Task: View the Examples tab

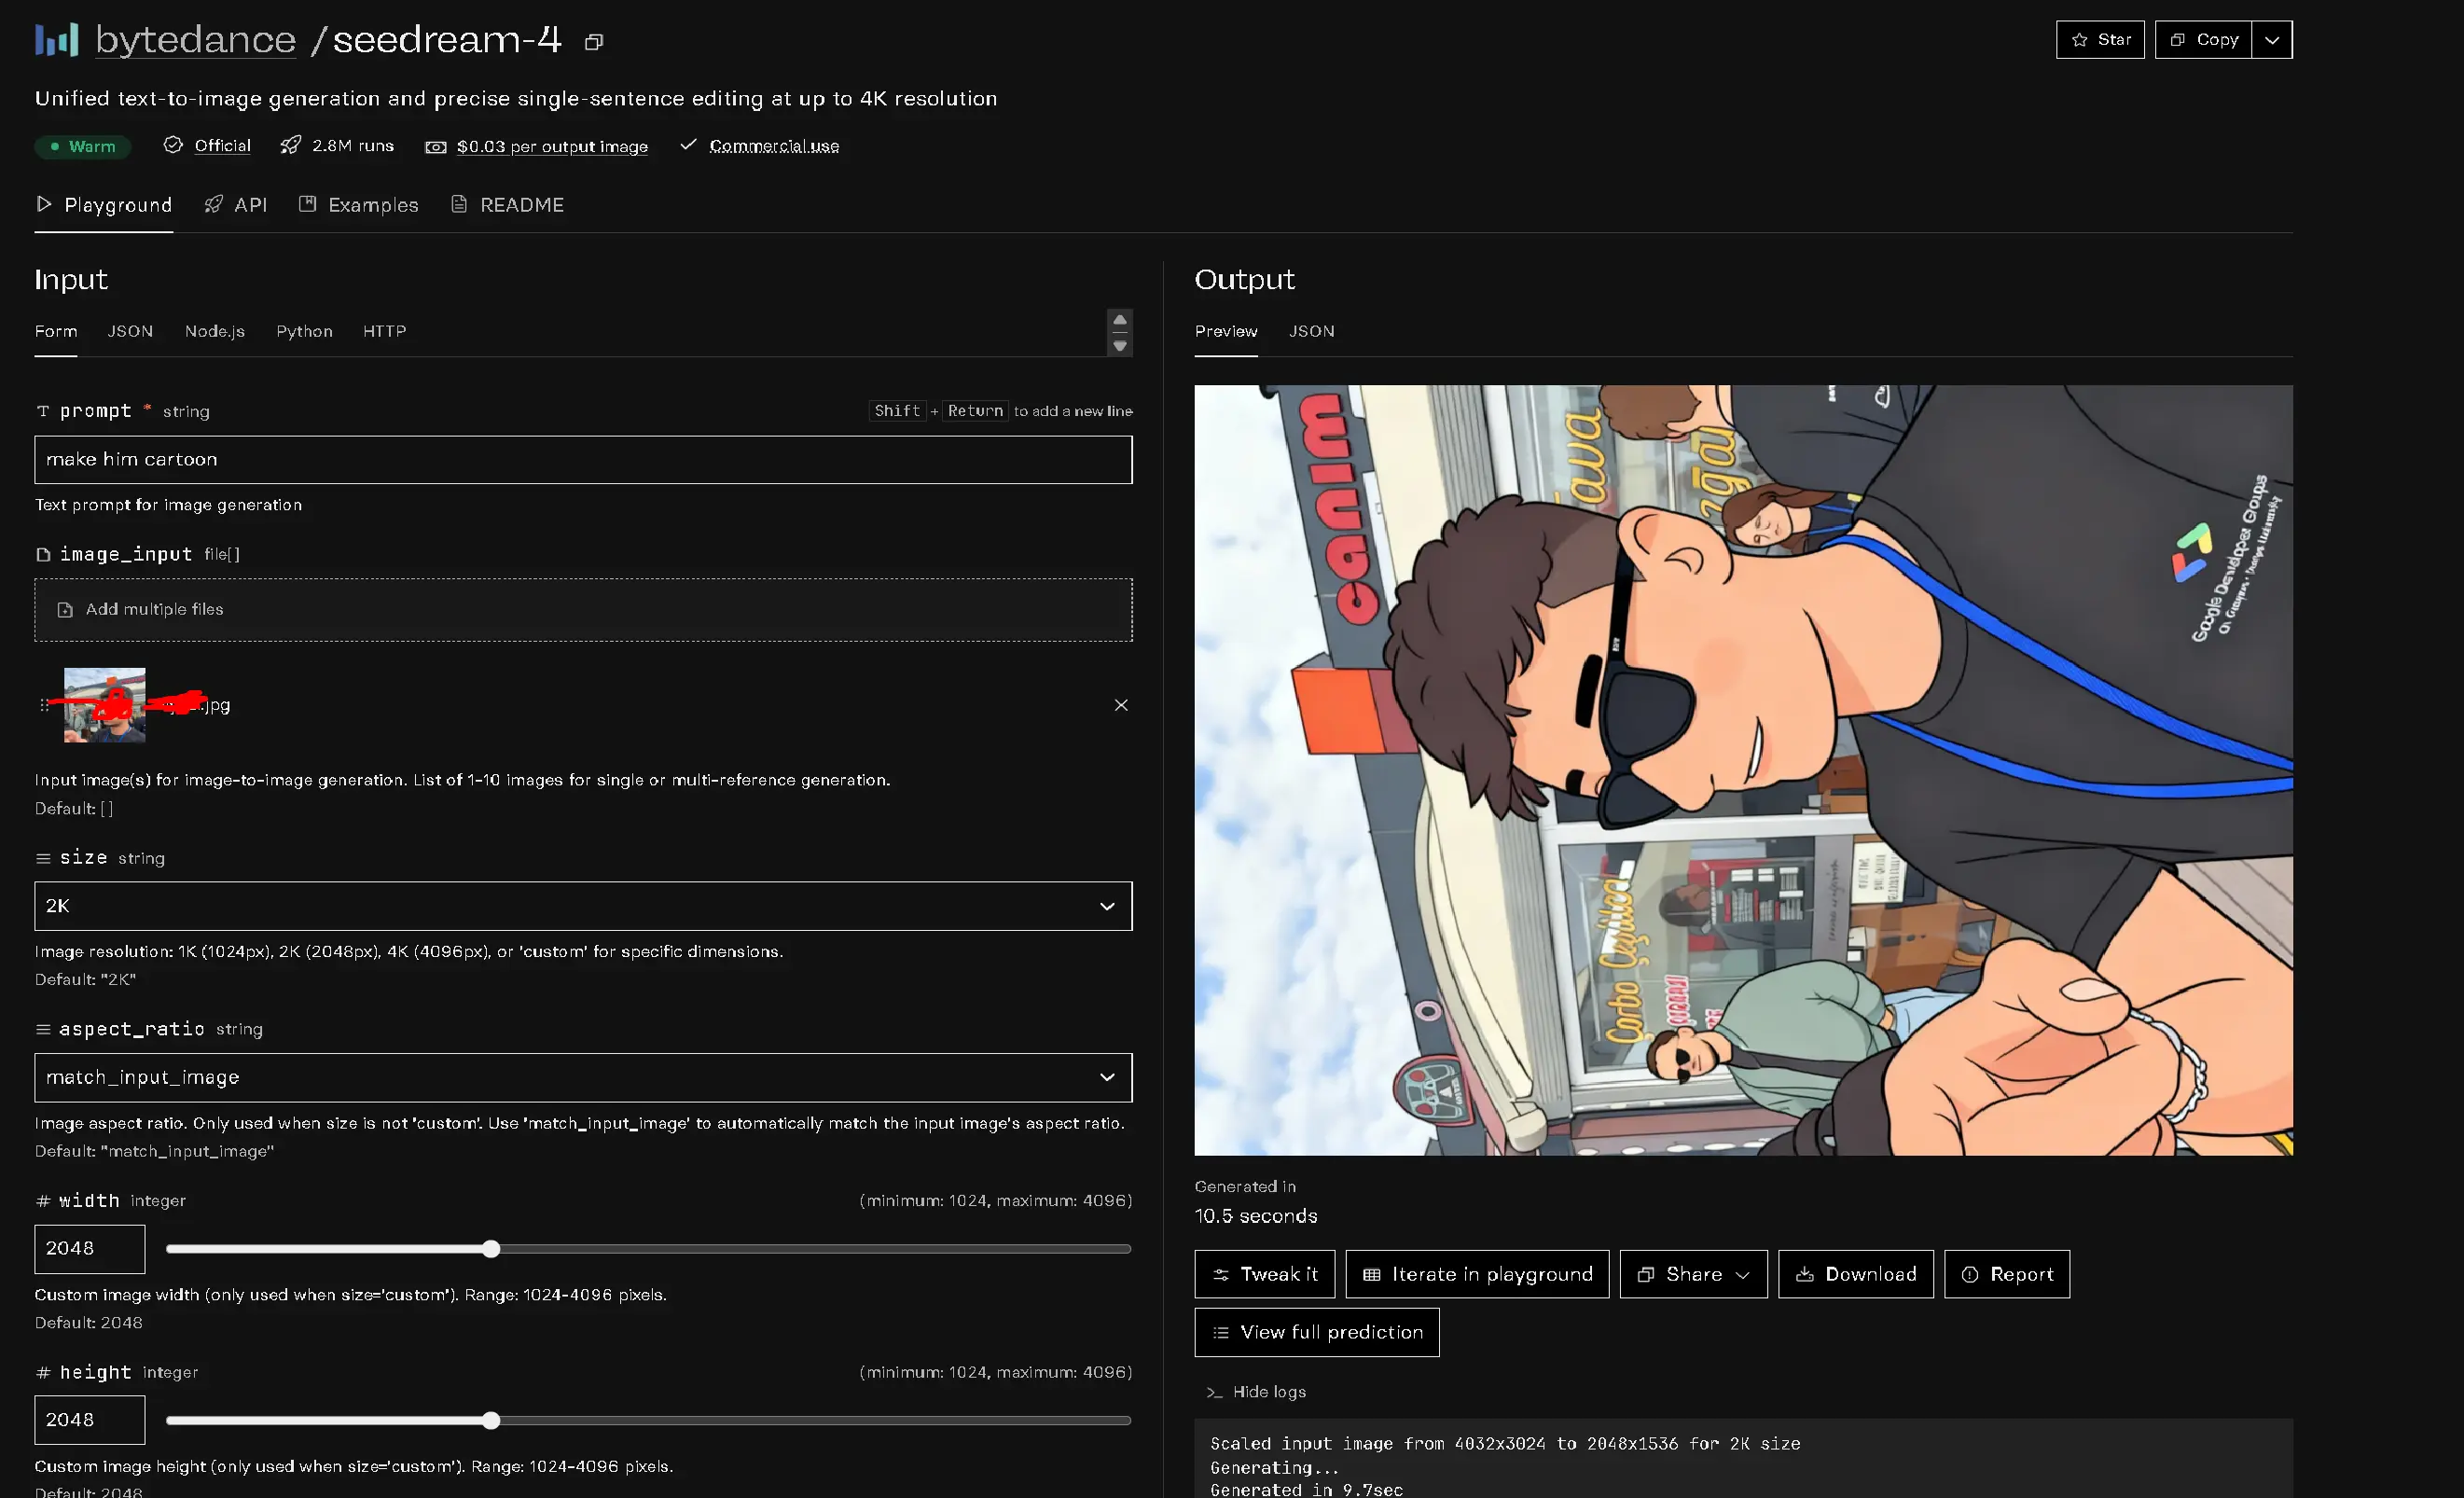Action: tap(358, 205)
